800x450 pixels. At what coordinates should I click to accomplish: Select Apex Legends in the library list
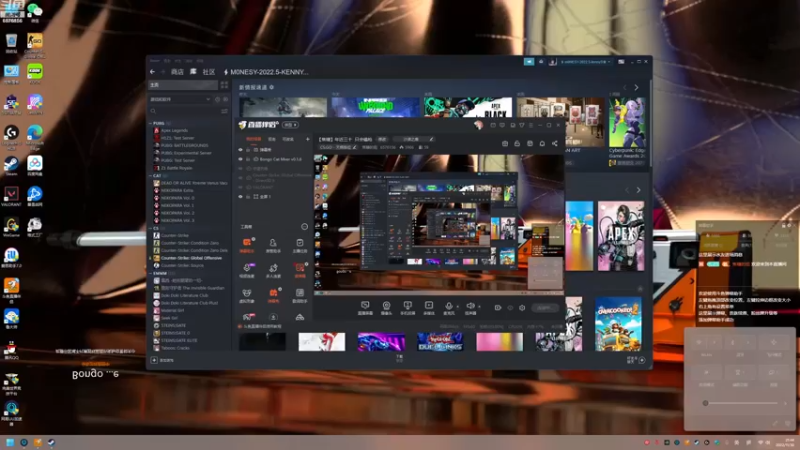(174, 131)
